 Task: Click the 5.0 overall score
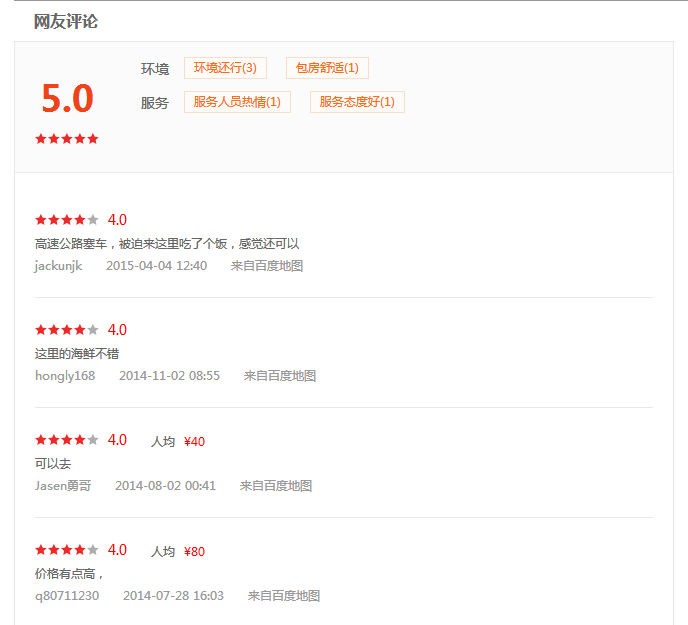[x=68, y=98]
